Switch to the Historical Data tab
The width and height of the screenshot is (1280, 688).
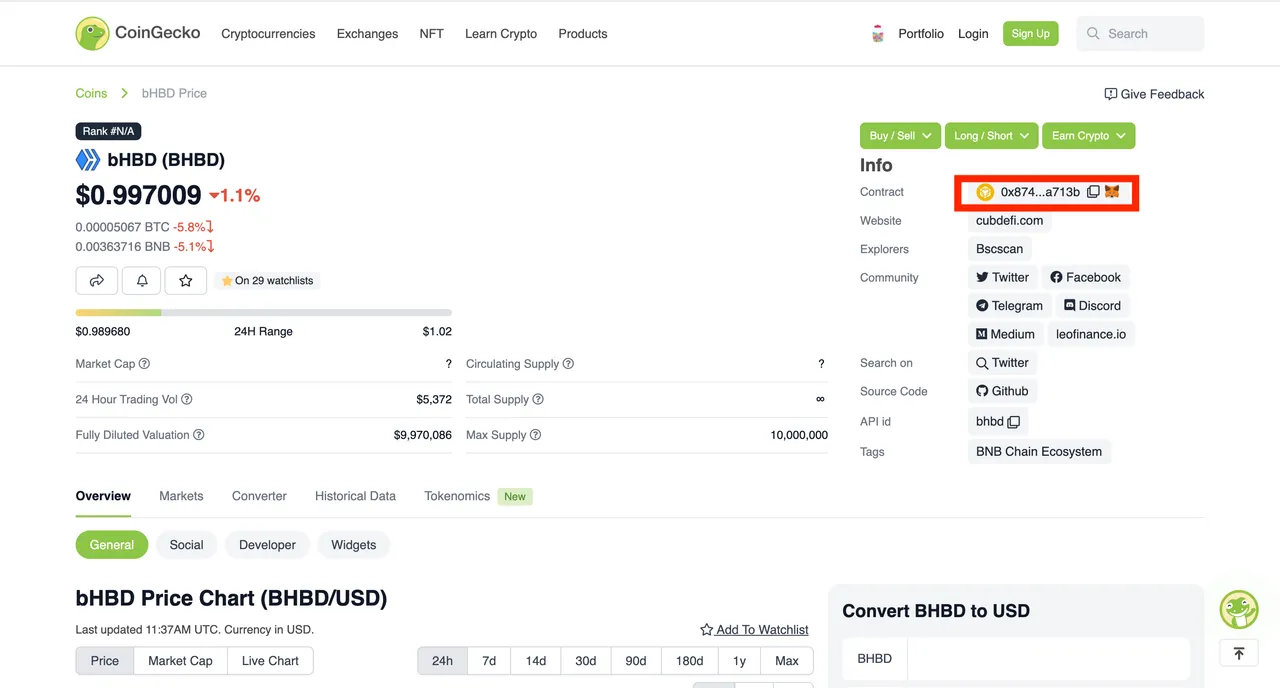pyautogui.click(x=355, y=496)
